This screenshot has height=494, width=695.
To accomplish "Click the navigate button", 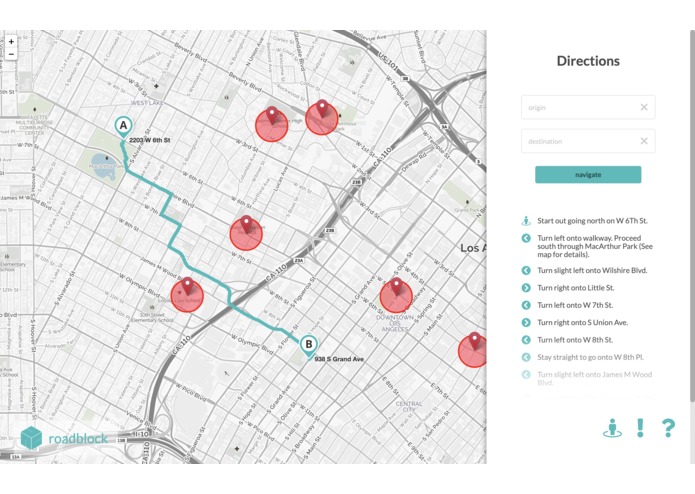I will coord(588,175).
